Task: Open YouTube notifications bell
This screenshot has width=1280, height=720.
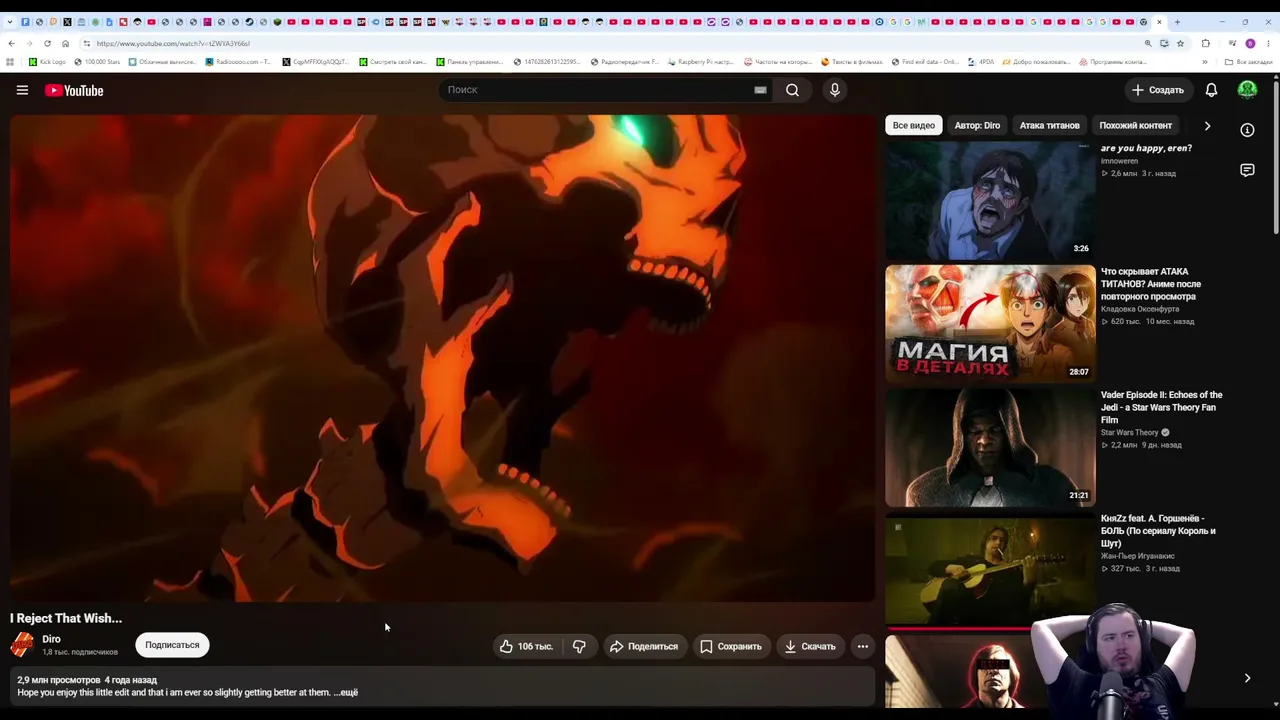Action: coord(1211,90)
